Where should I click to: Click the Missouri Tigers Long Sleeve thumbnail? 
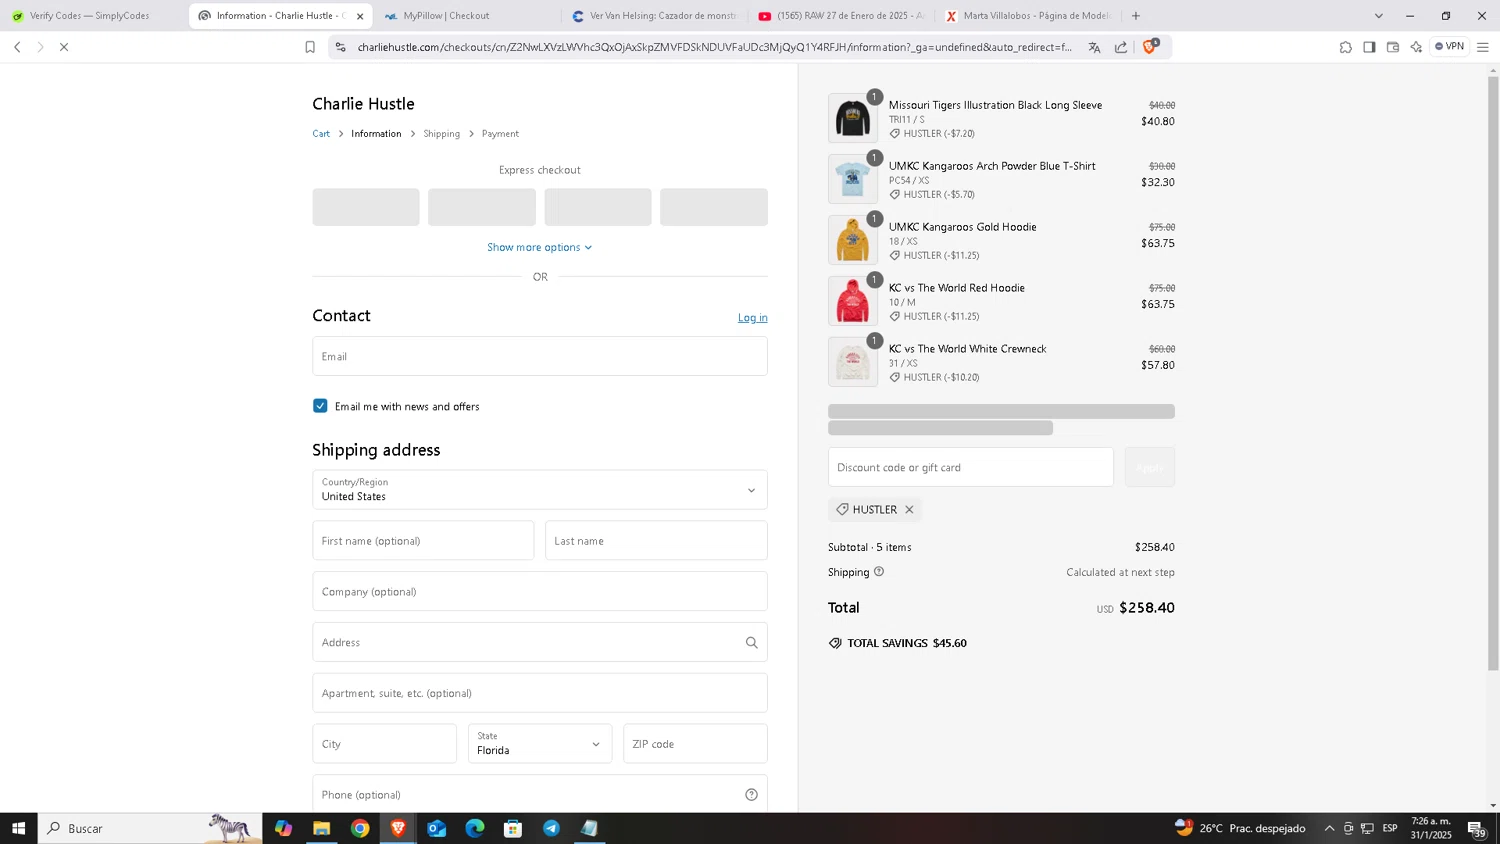pos(853,118)
